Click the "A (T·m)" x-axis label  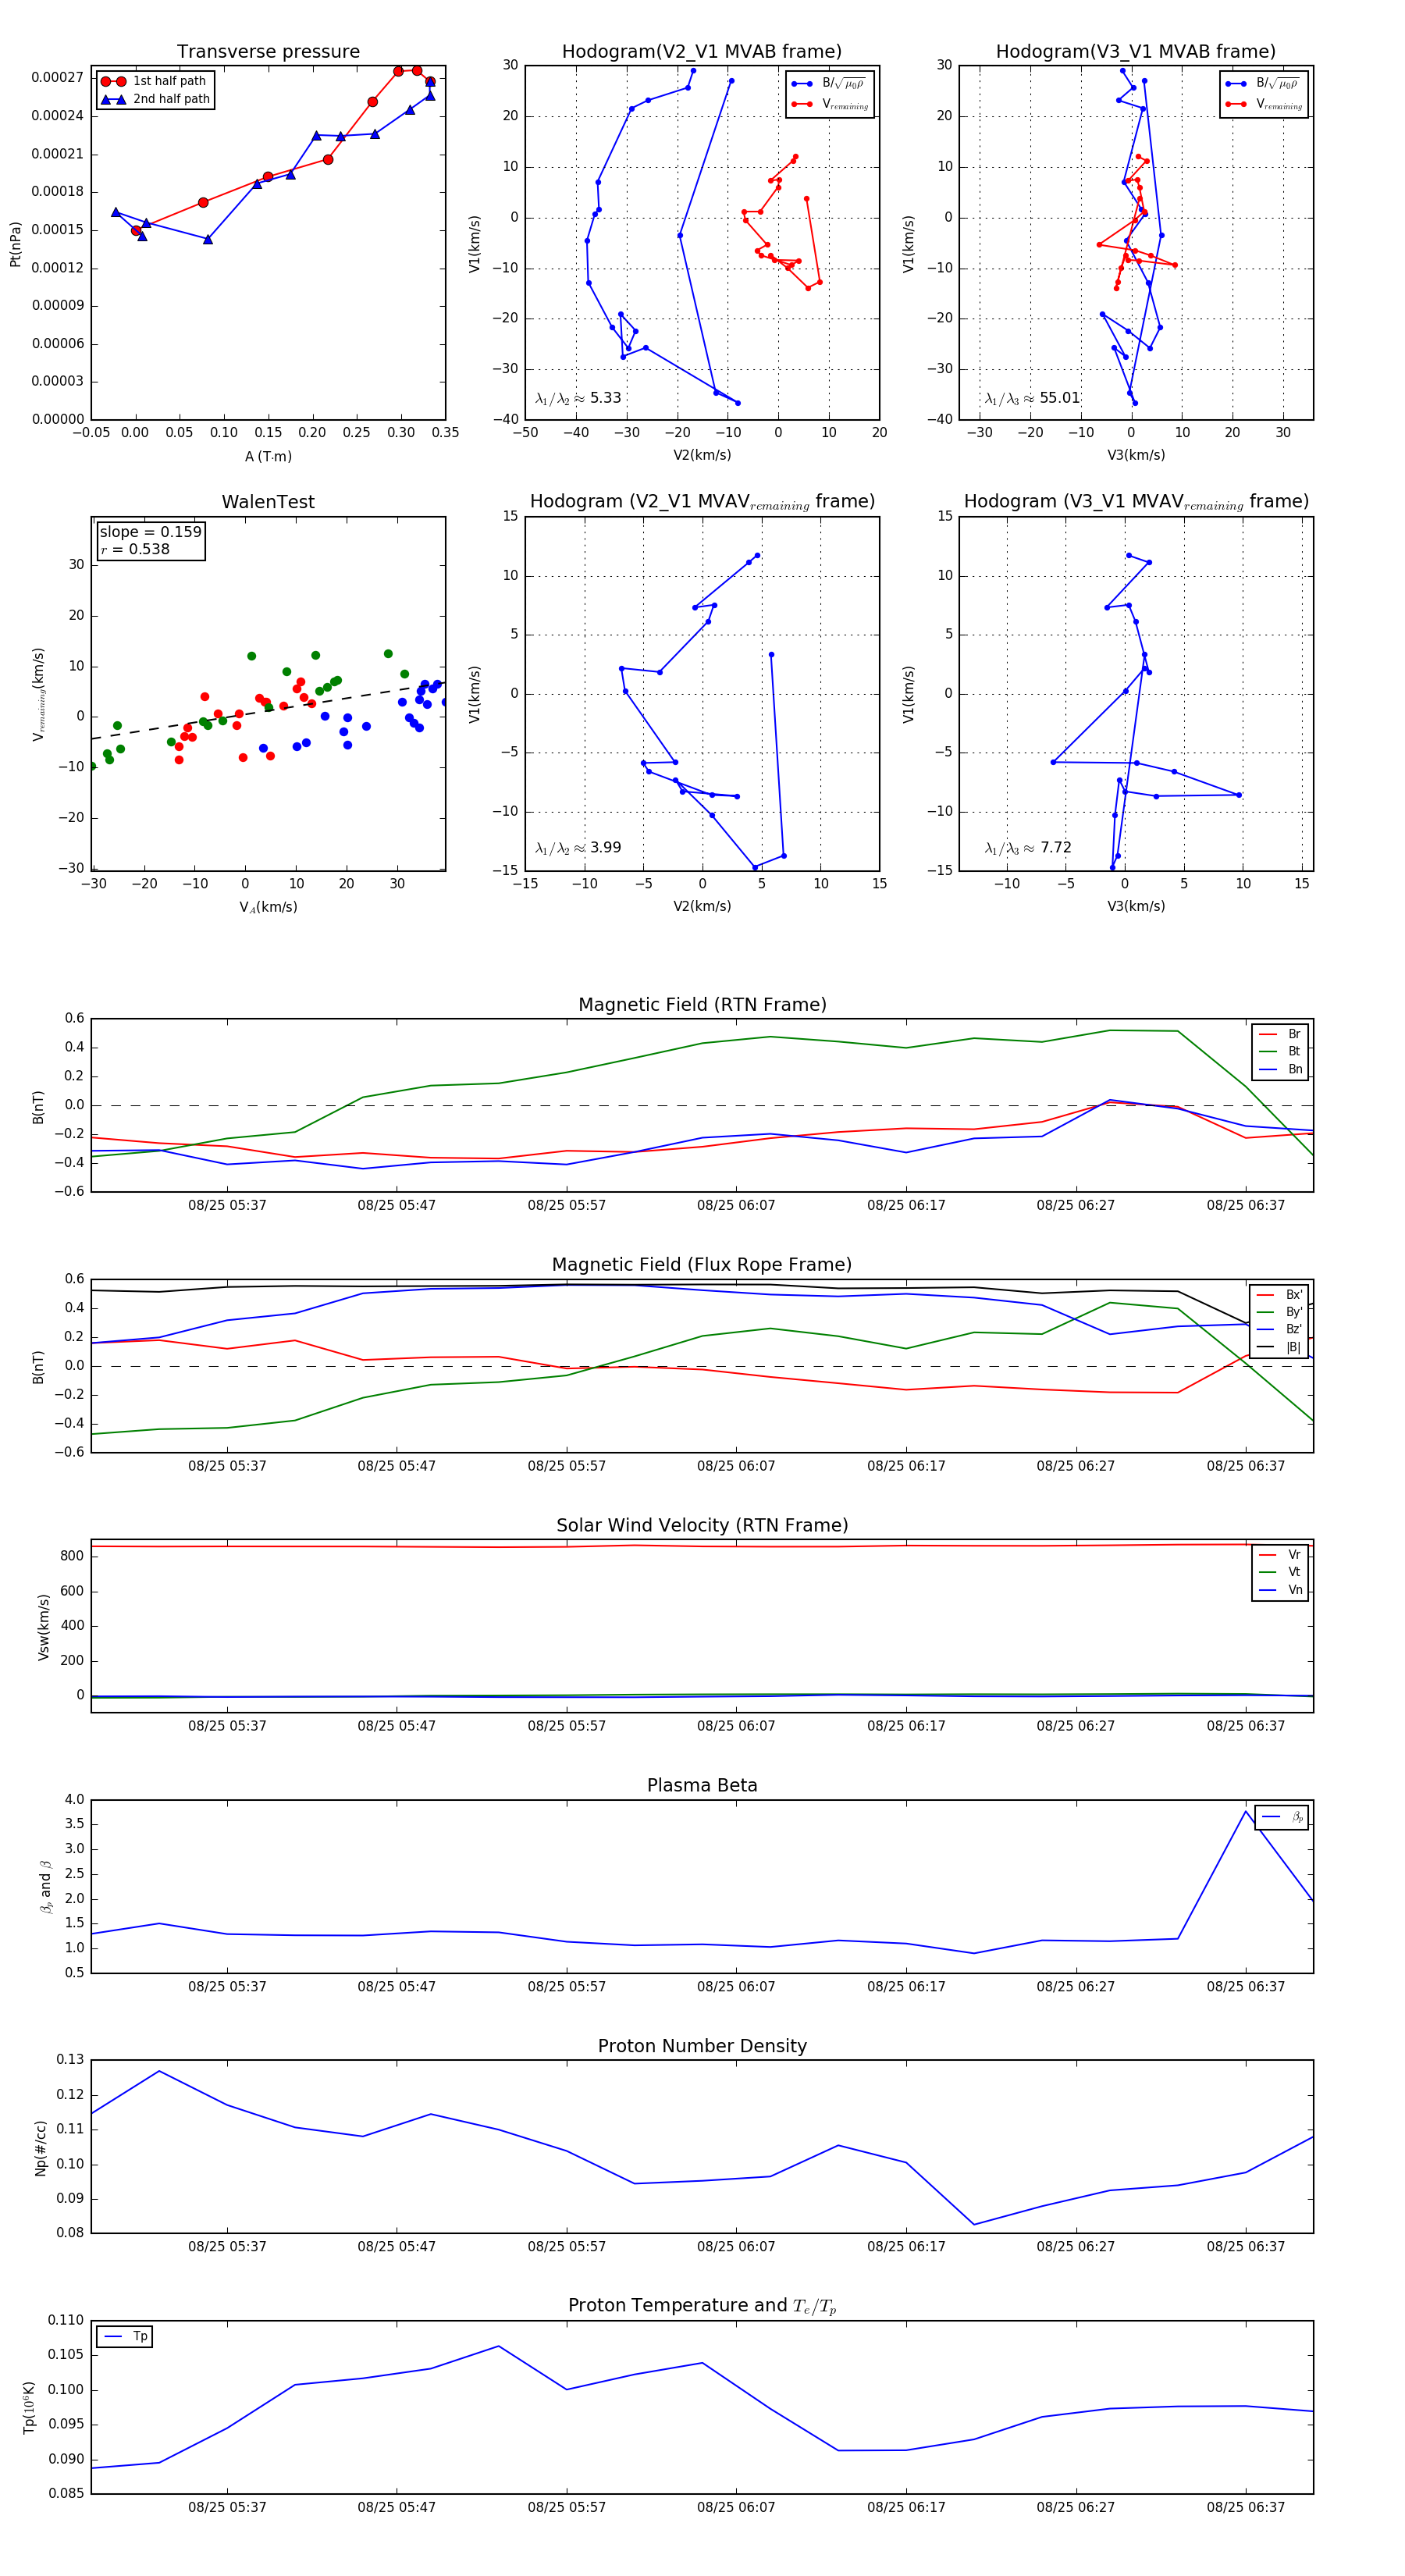click(x=268, y=457)
